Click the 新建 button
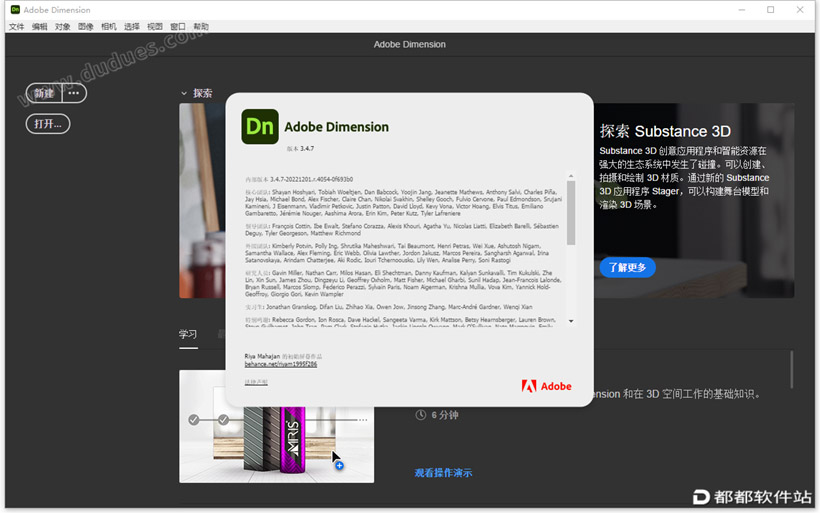Image resolution: width=820 pixels, height=513 pixels. (44, 93)
